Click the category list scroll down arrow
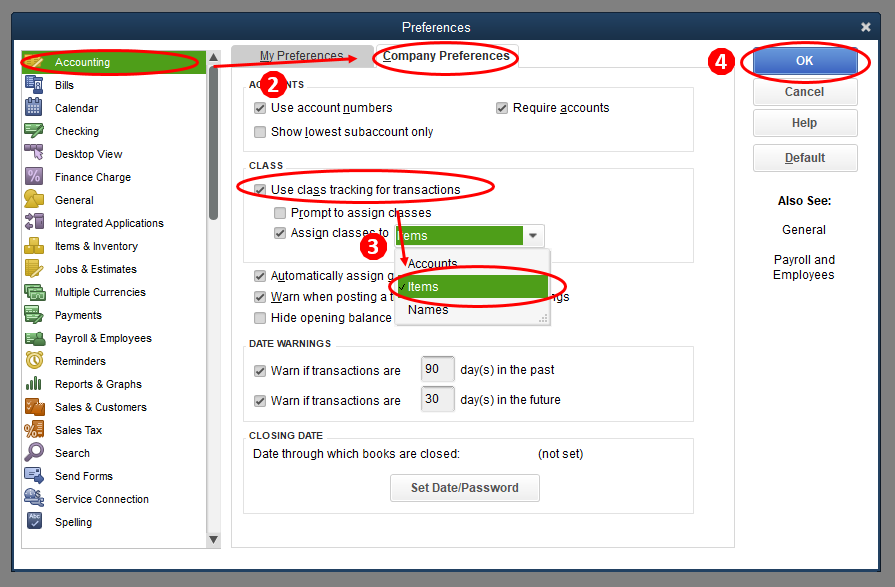895x587 pixels. 213,540
